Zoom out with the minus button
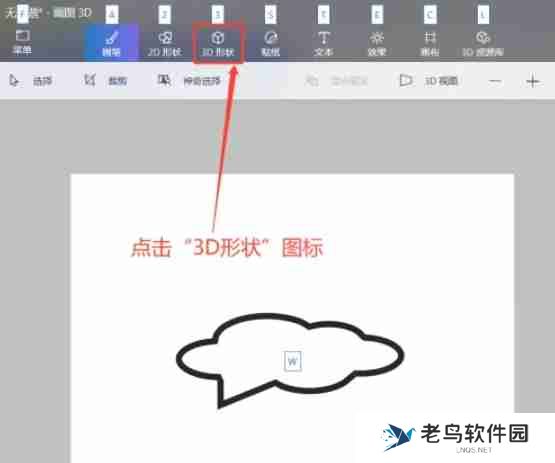The height and width of the screenshot is (463, 555). pos(495,82)
